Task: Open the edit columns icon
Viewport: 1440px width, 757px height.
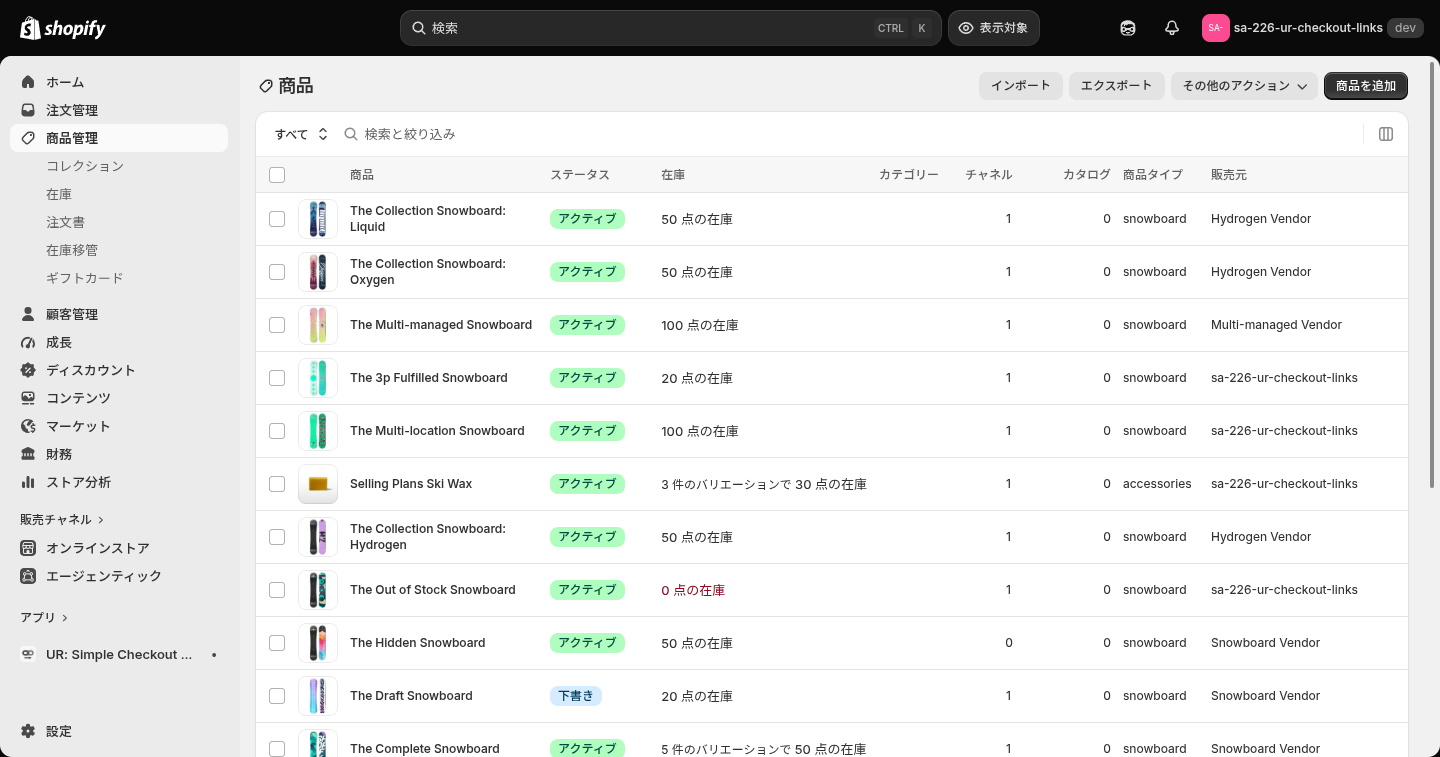Action: tap(1386, 134)
